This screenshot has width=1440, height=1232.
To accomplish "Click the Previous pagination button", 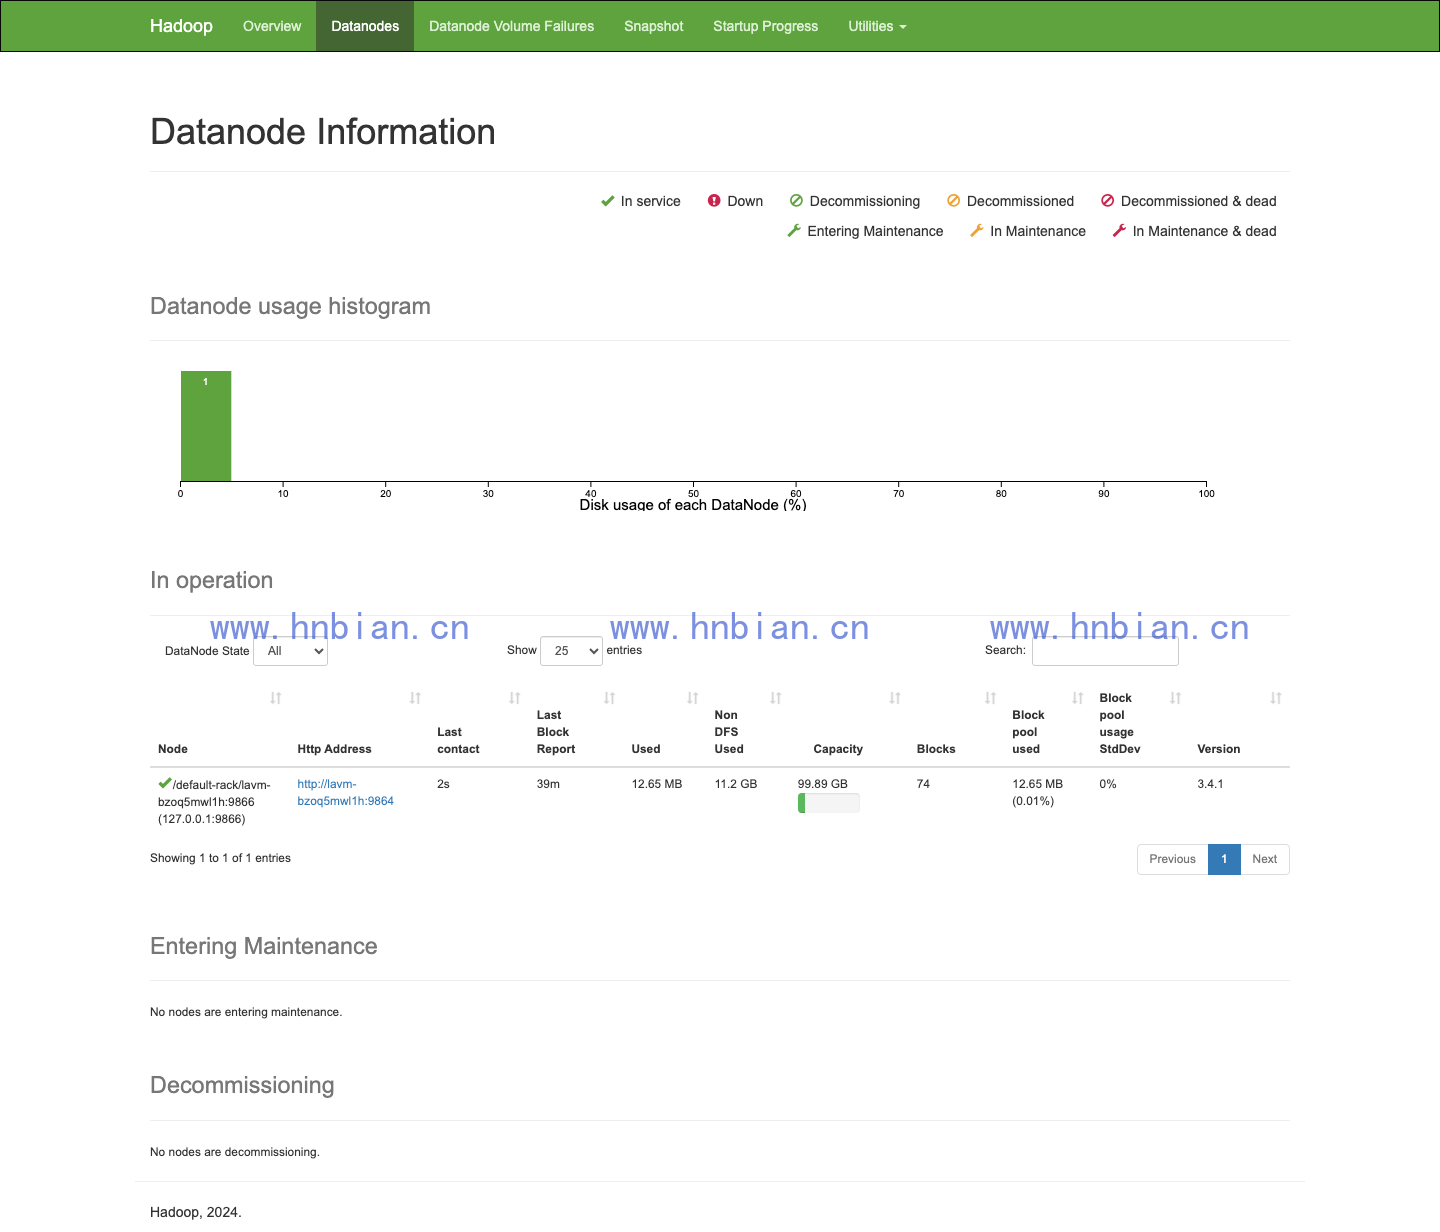I will click(x=1172, y=859).
